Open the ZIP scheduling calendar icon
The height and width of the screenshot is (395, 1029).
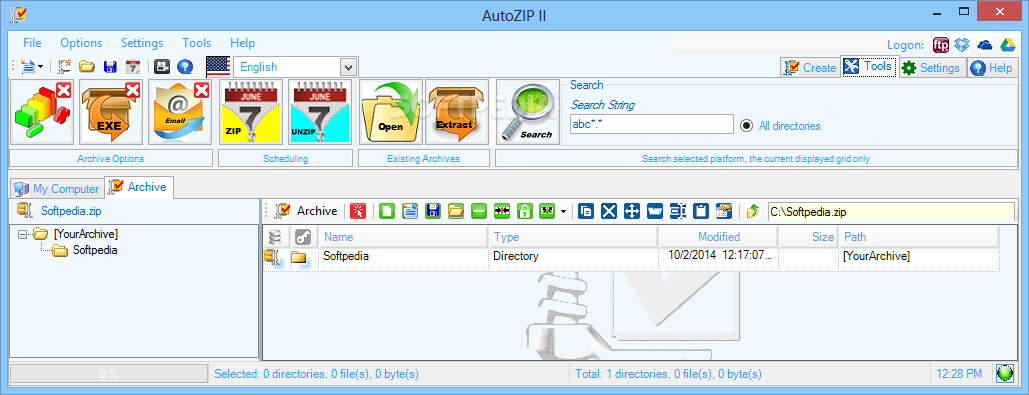[251, 112]
